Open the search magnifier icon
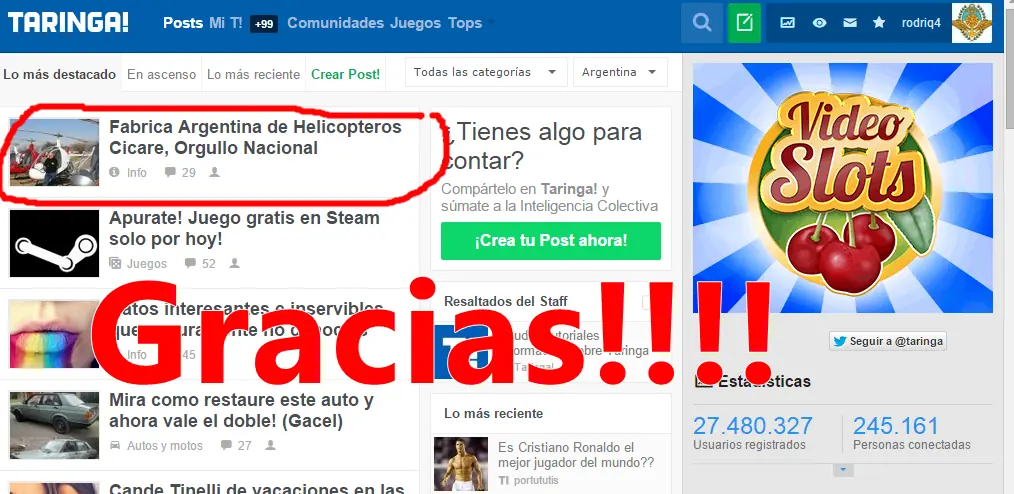 tap(702, 23)
